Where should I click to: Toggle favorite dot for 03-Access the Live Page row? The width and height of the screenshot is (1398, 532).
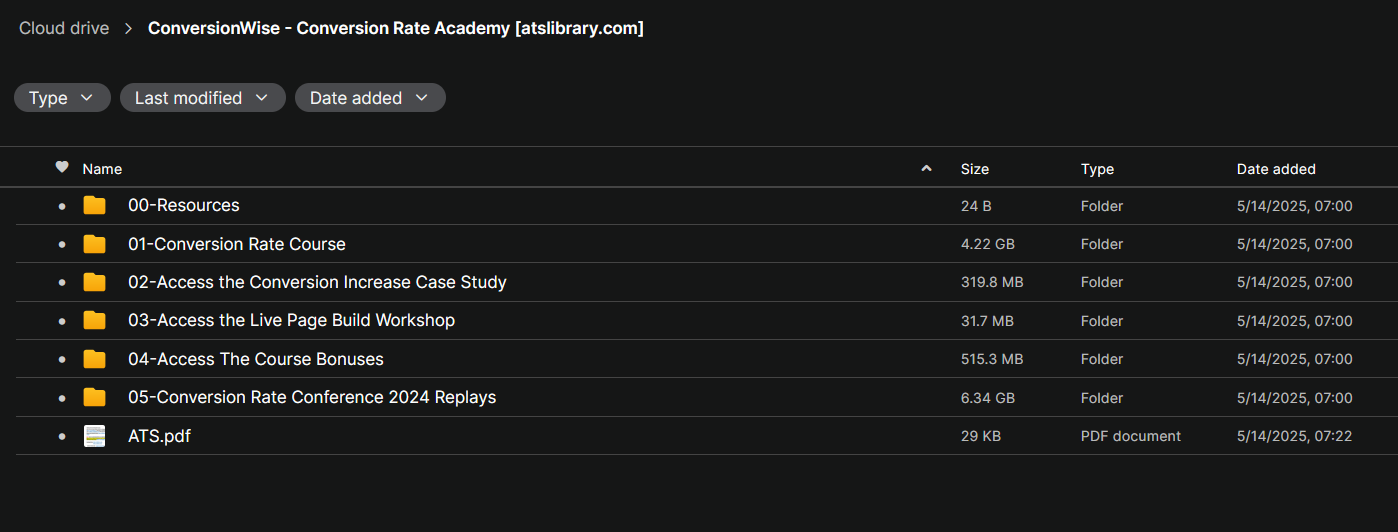coord(62,321)
